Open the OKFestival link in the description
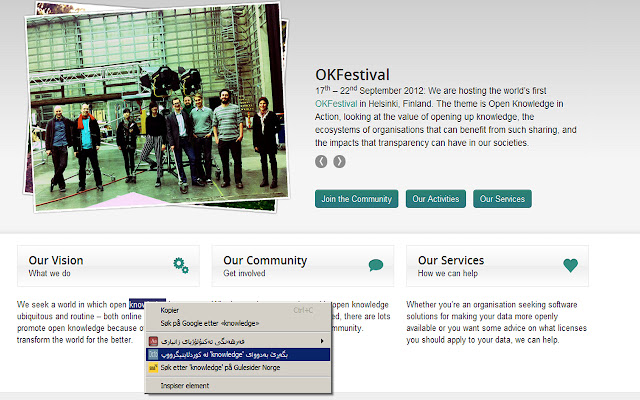 [336, 104]
